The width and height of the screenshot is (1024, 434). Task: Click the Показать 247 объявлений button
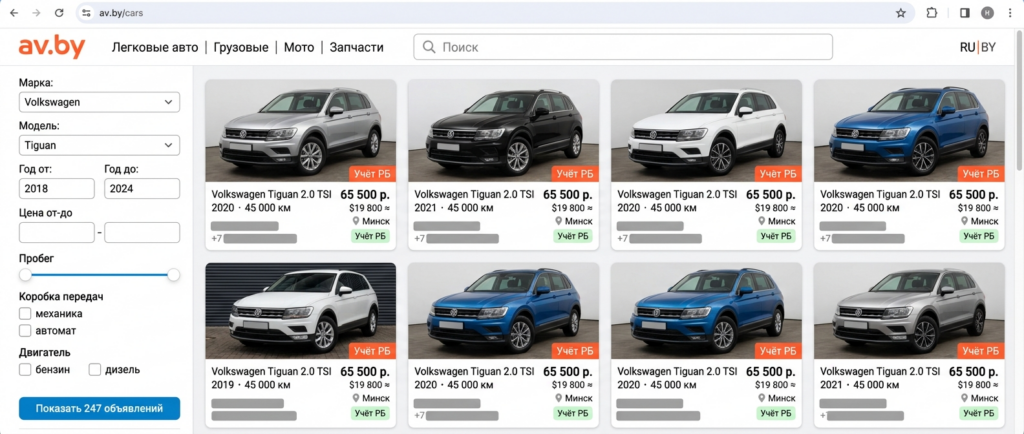(99, 409)
